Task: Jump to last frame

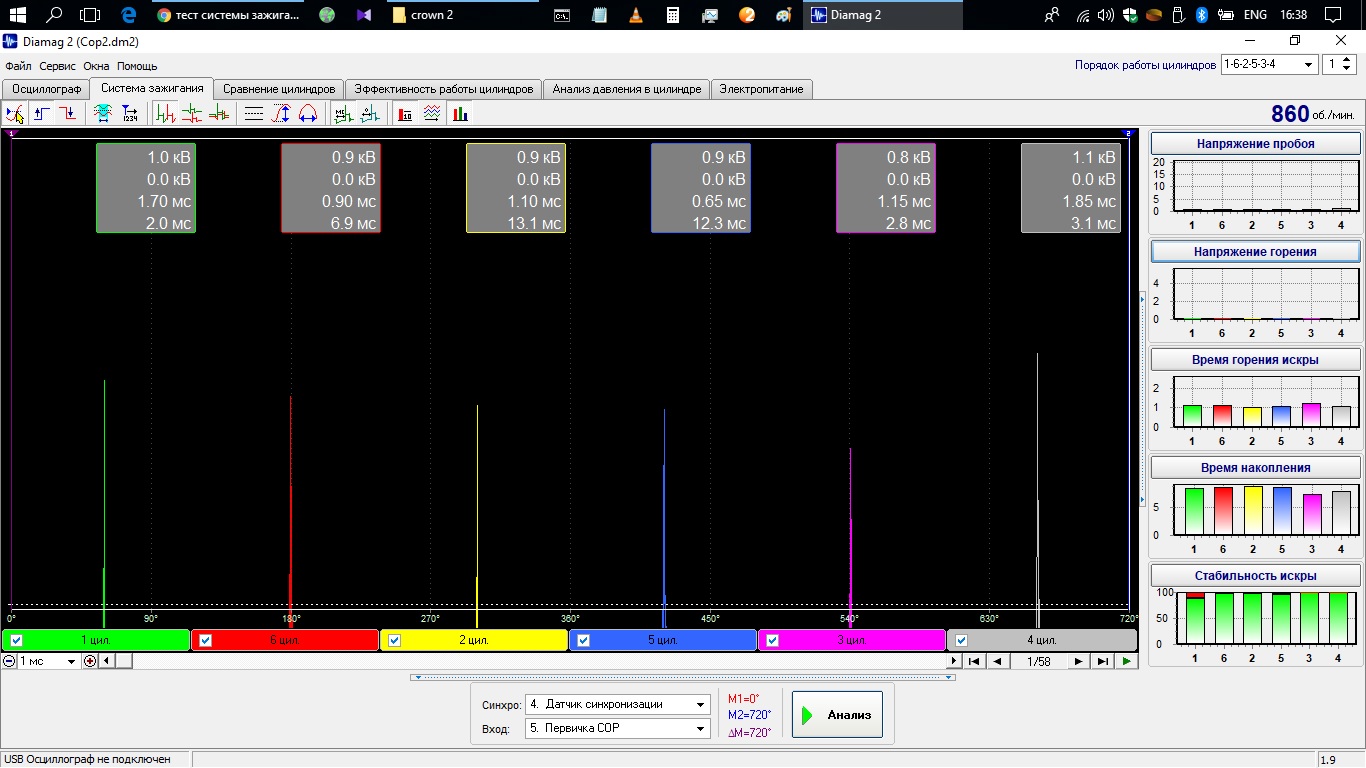Action: [1102, 661]
